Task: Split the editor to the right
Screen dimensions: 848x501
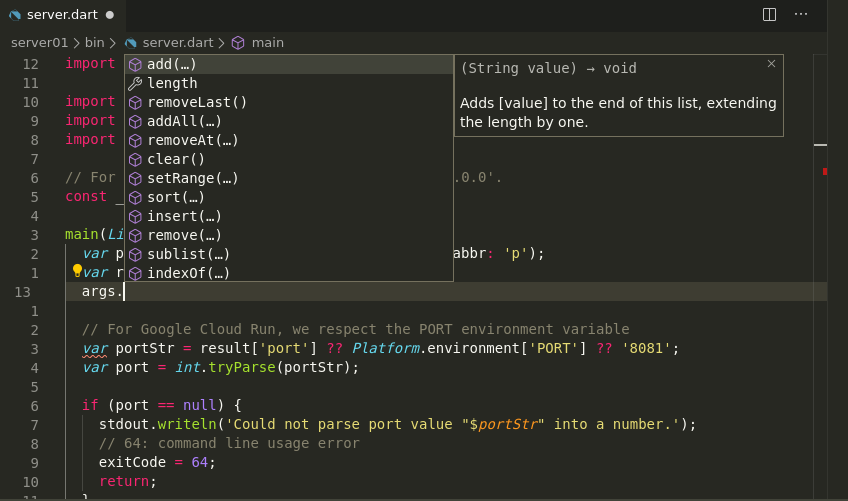Action: [769, 15]
